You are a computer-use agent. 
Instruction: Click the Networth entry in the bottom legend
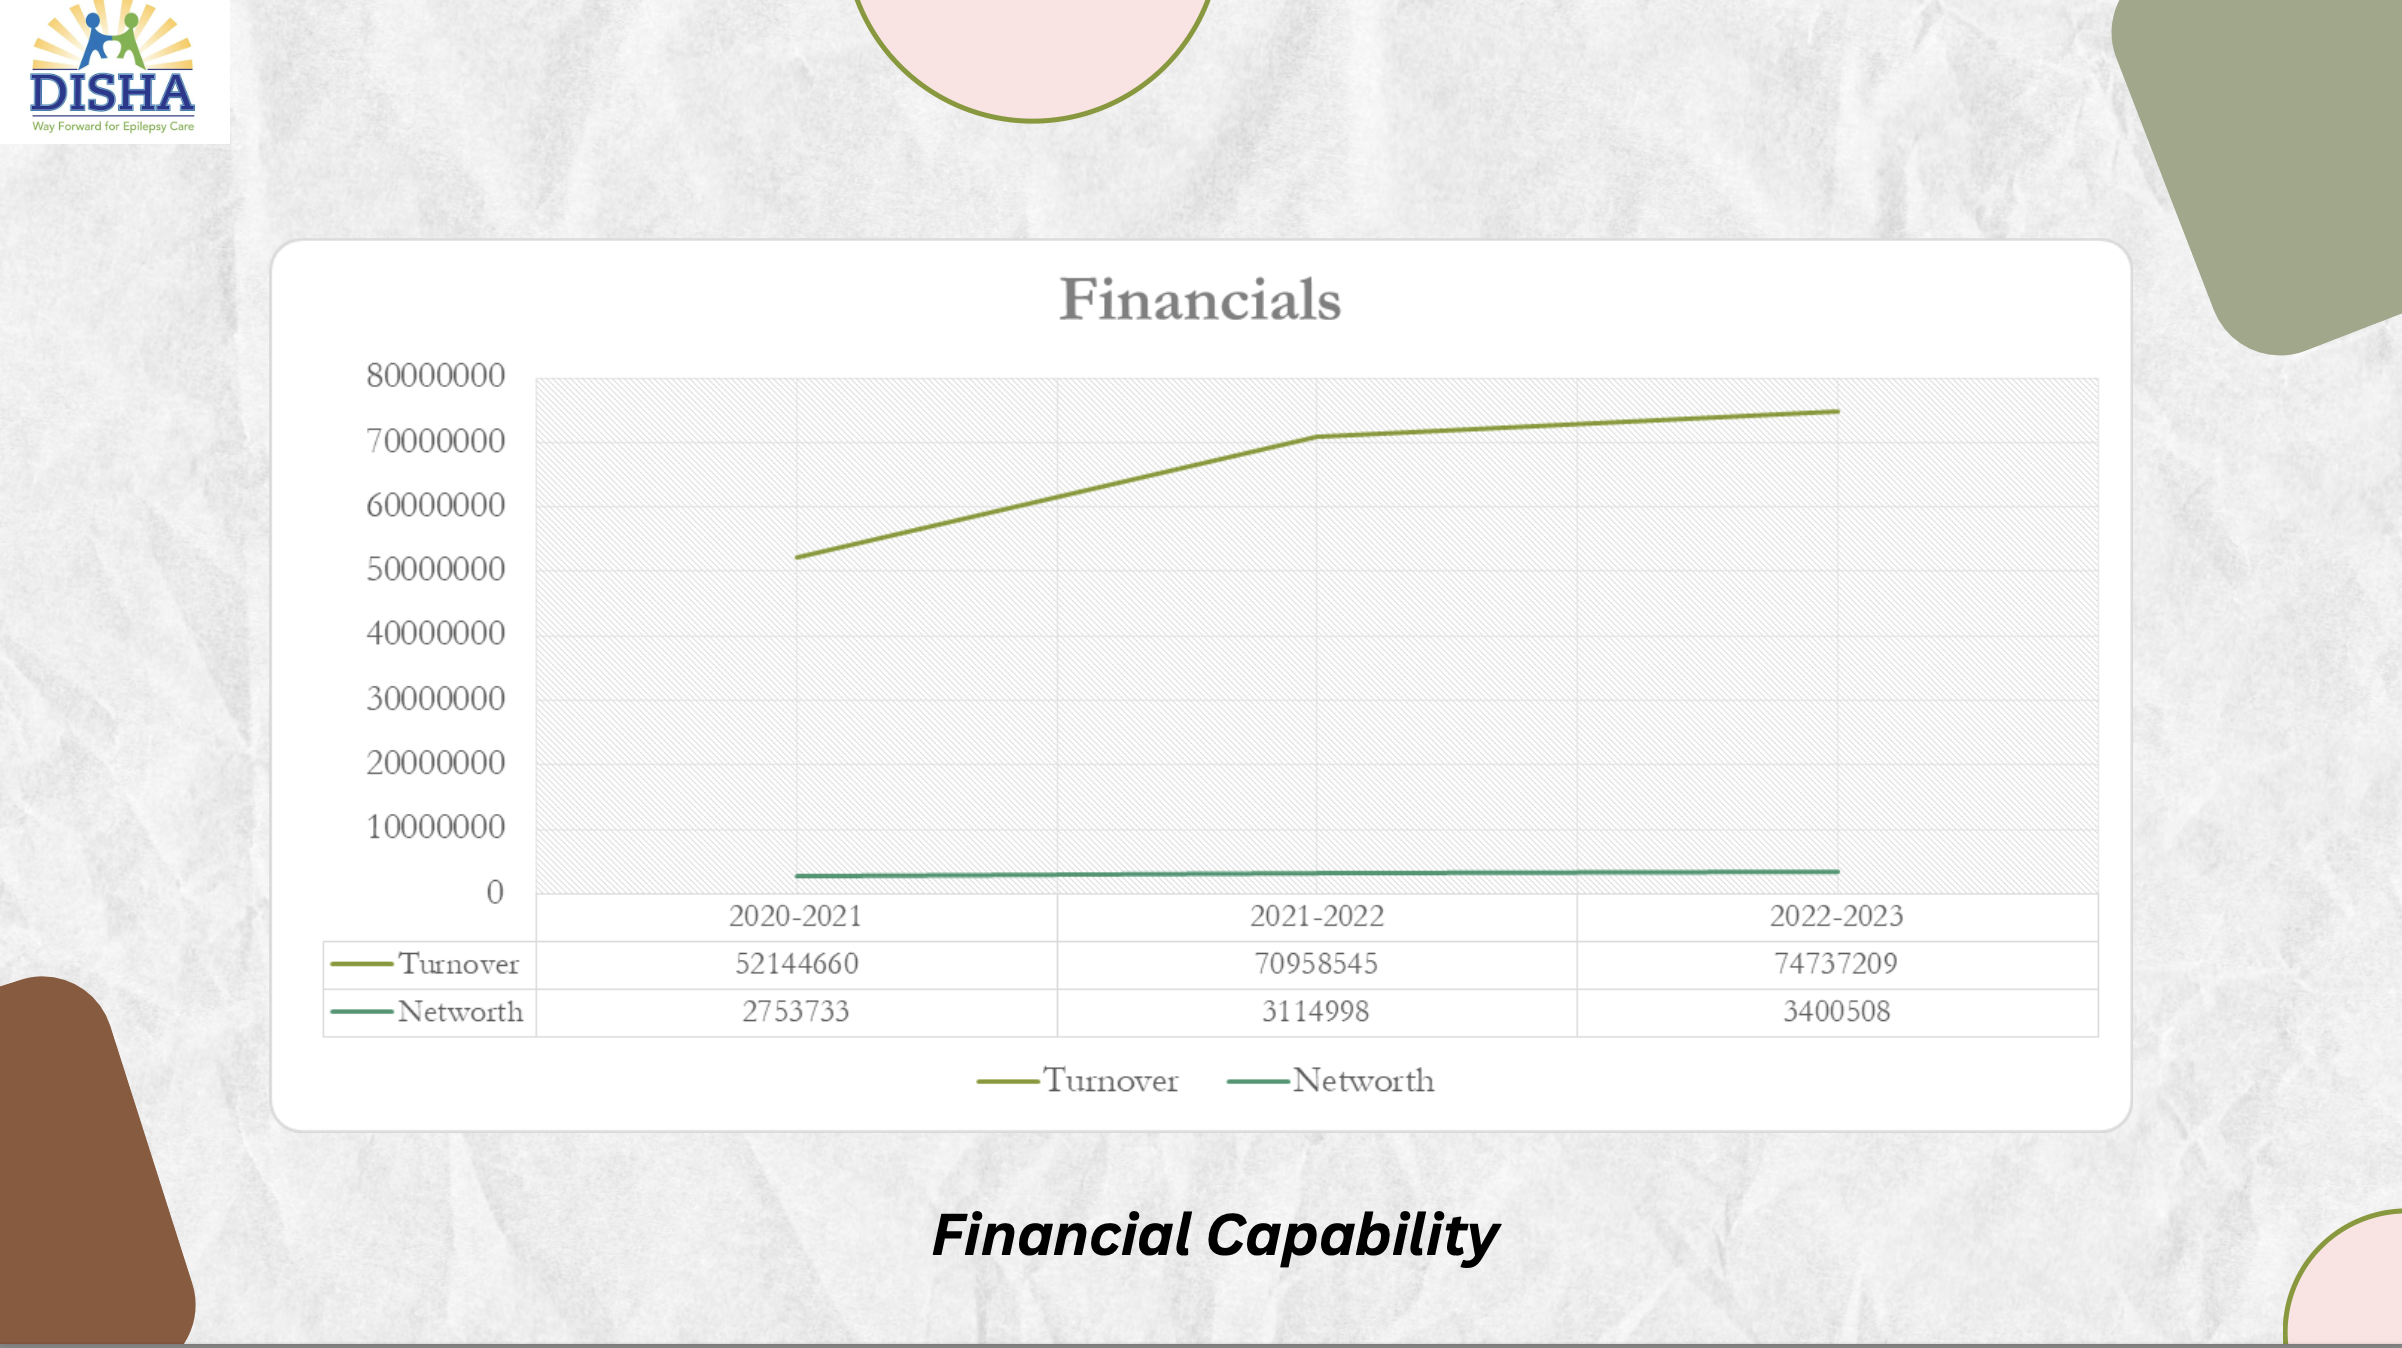click(x=1362, y=1081)
